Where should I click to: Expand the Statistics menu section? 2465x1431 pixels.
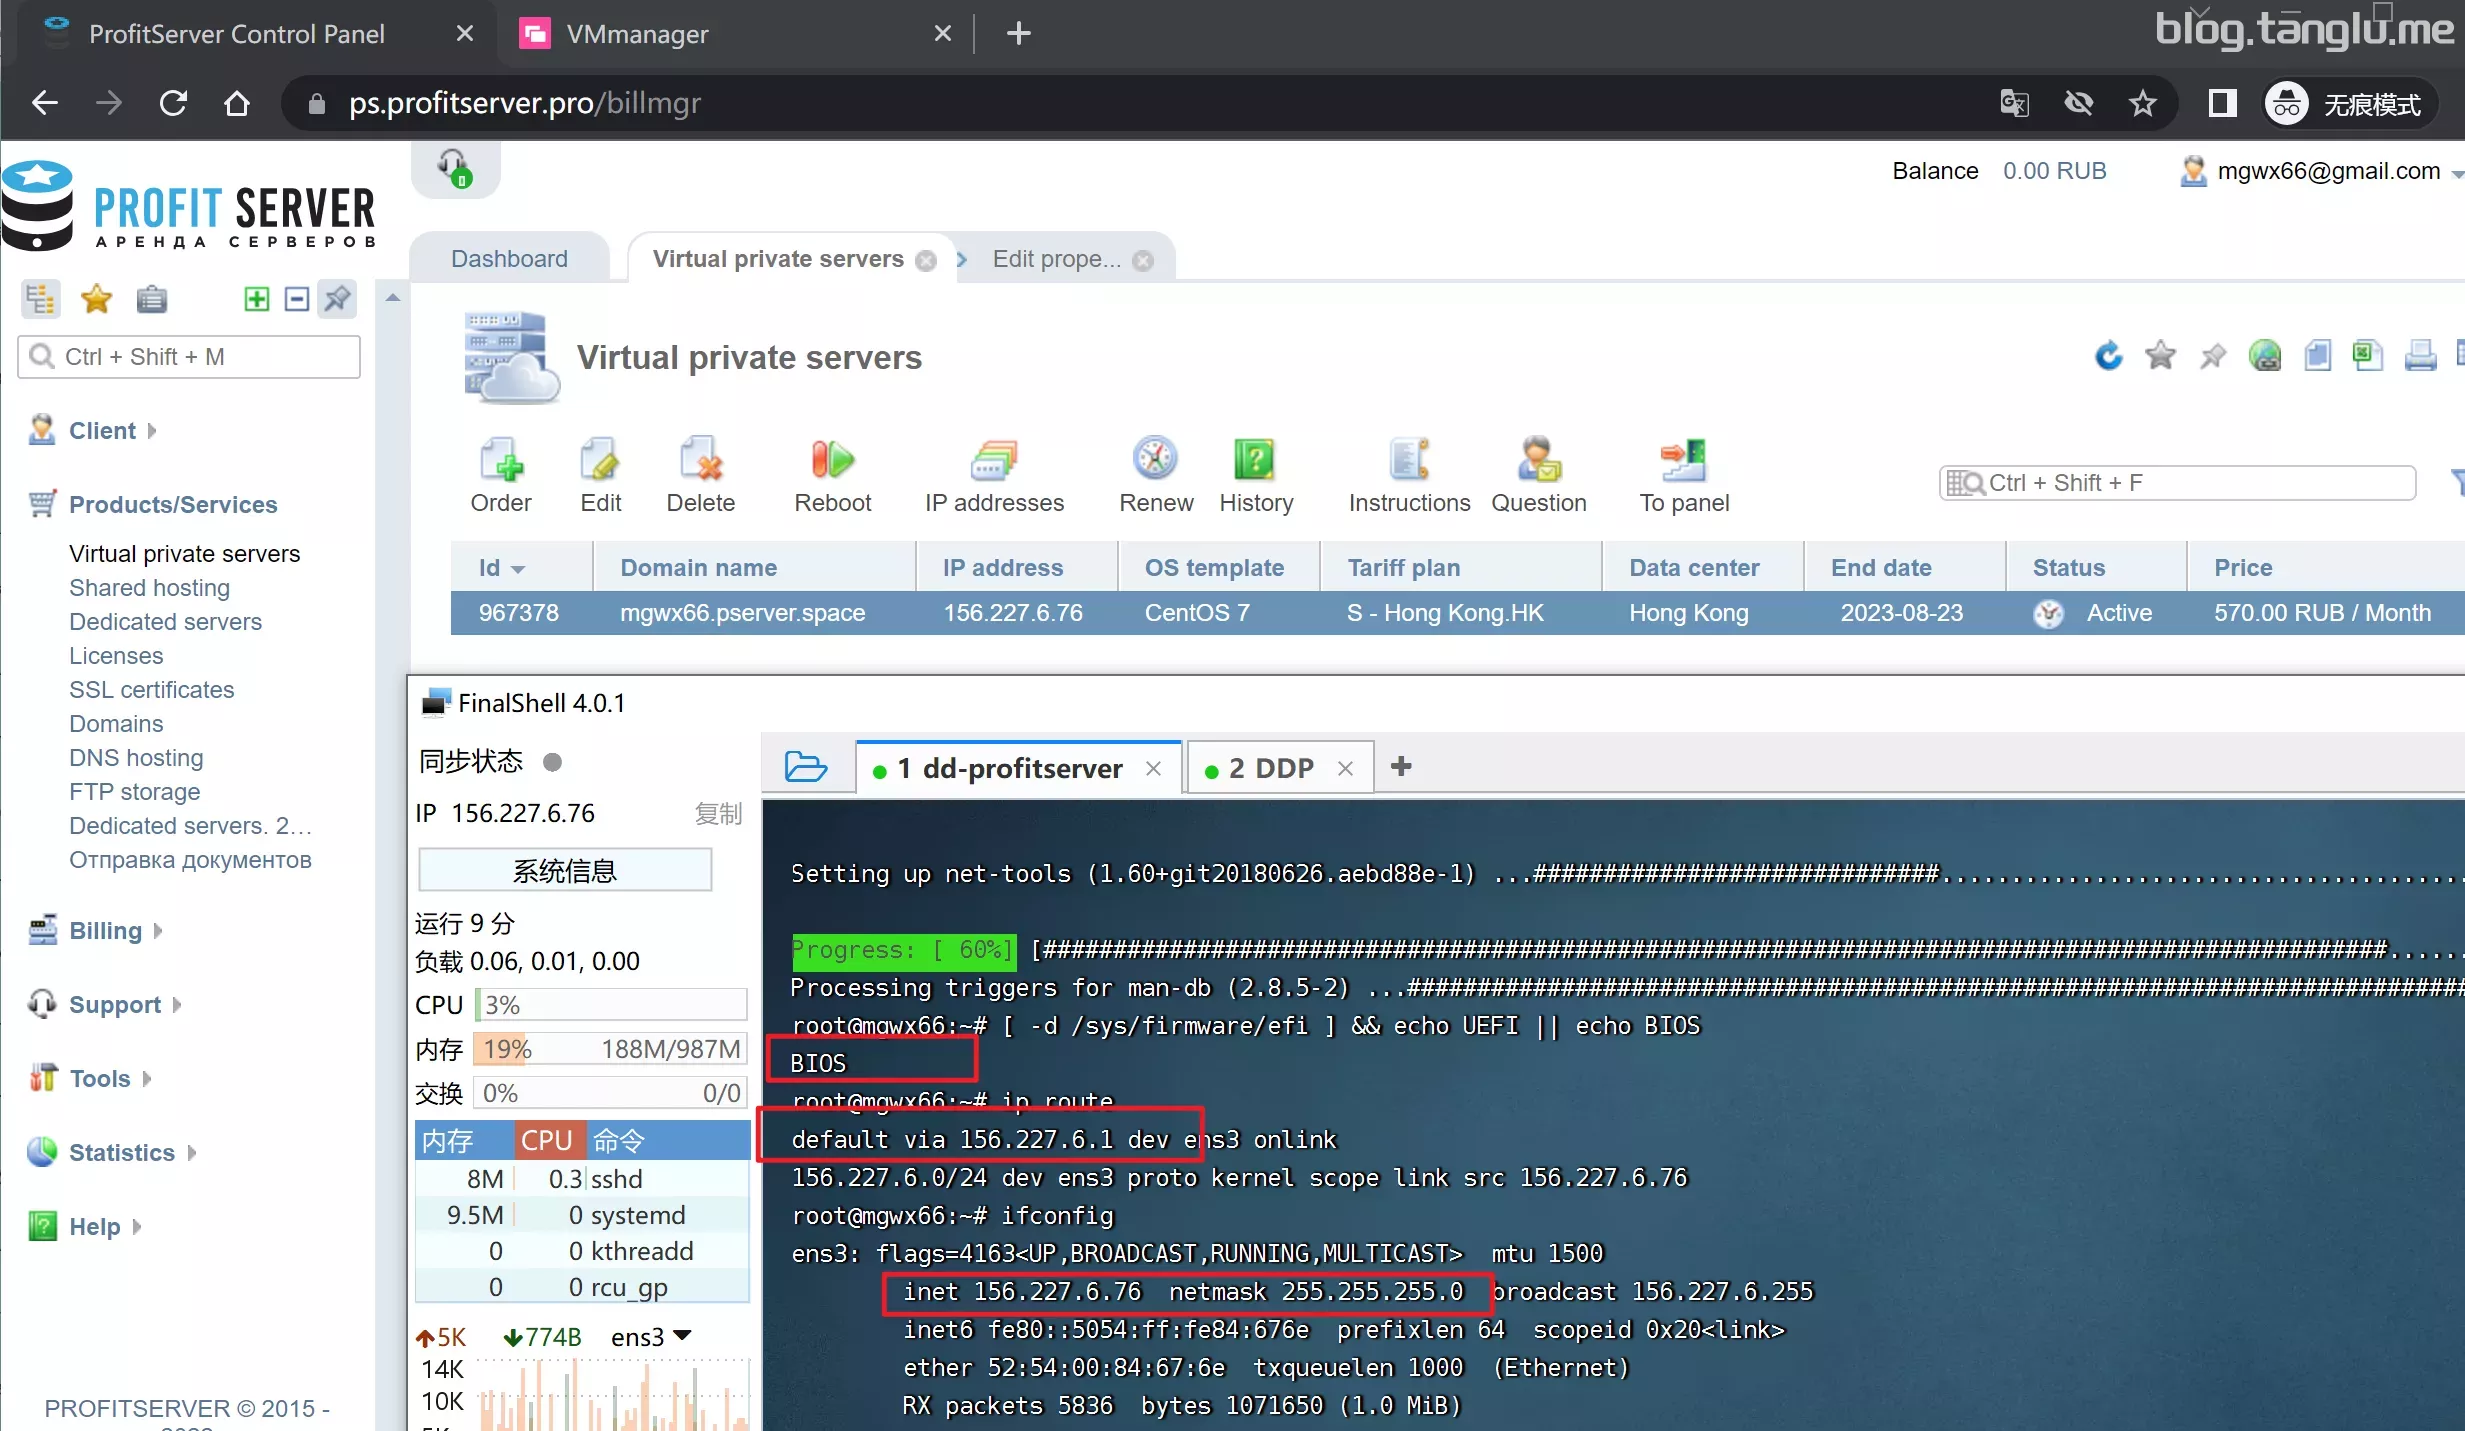click(121, 1152)
